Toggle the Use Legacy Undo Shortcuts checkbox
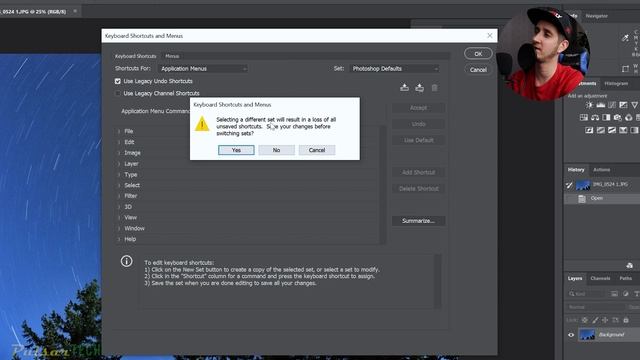 118,81
